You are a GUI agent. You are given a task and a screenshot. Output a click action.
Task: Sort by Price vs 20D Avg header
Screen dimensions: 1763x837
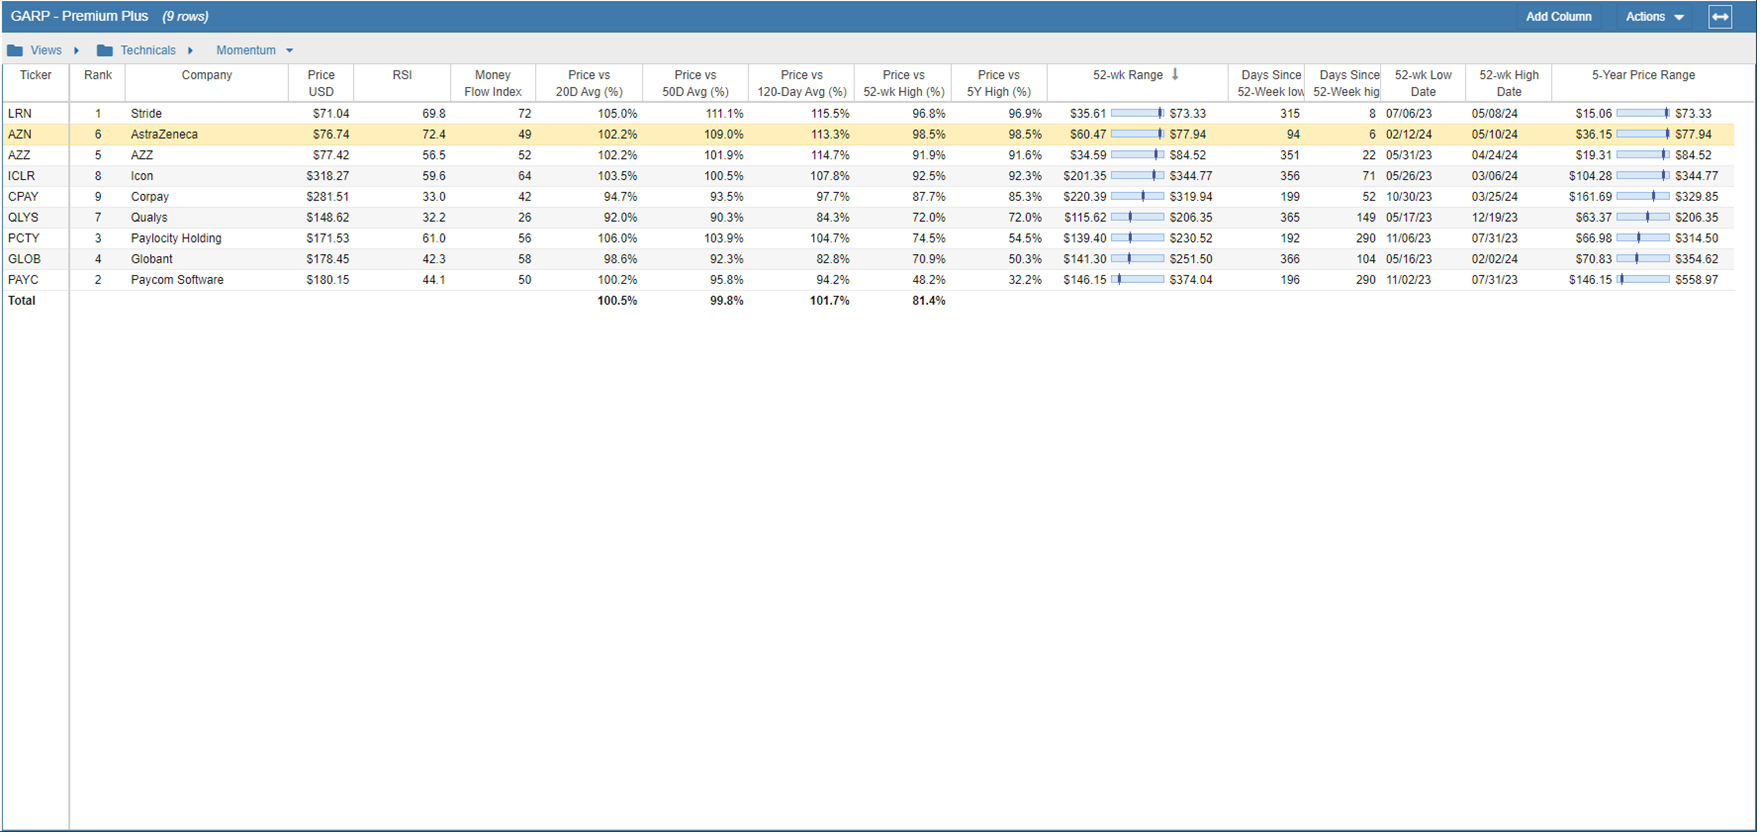(591, 83)
